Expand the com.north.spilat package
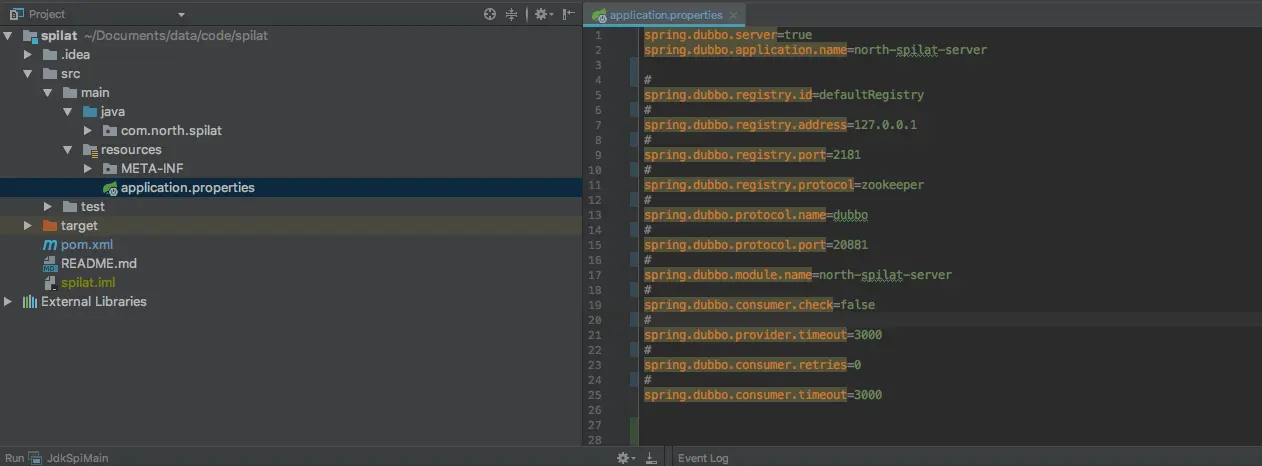Image resolution: width=1262 pixels, height=466 pixels. (x=88, y=130)
